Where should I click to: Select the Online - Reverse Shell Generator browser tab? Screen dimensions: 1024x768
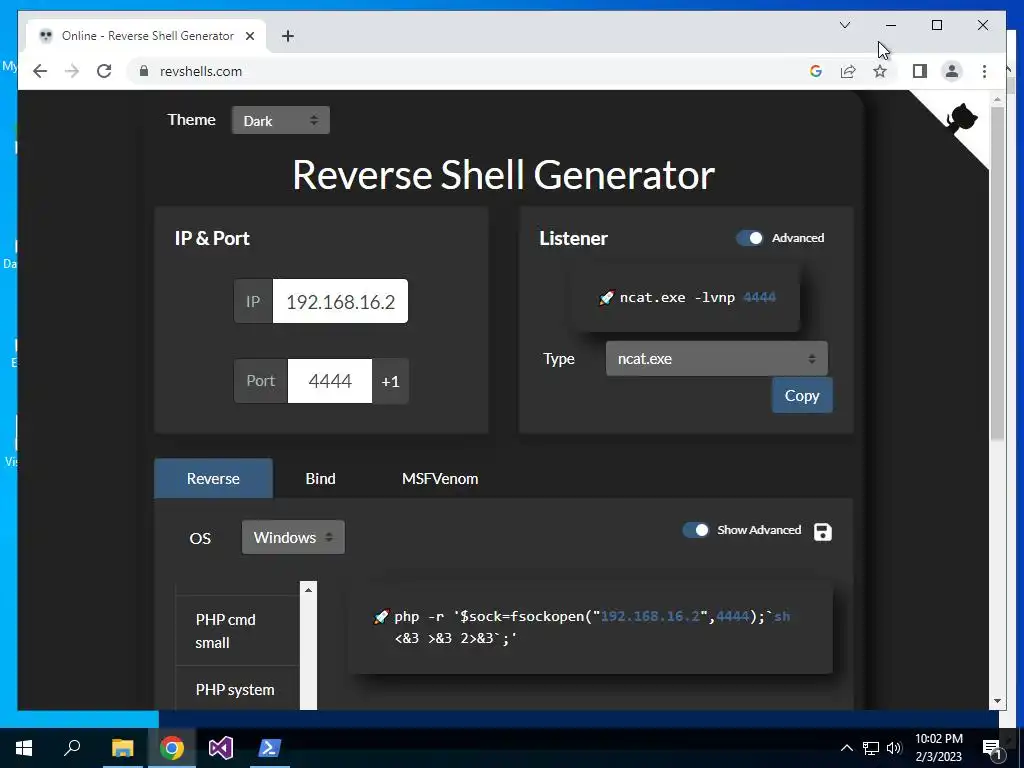[147, 36]
